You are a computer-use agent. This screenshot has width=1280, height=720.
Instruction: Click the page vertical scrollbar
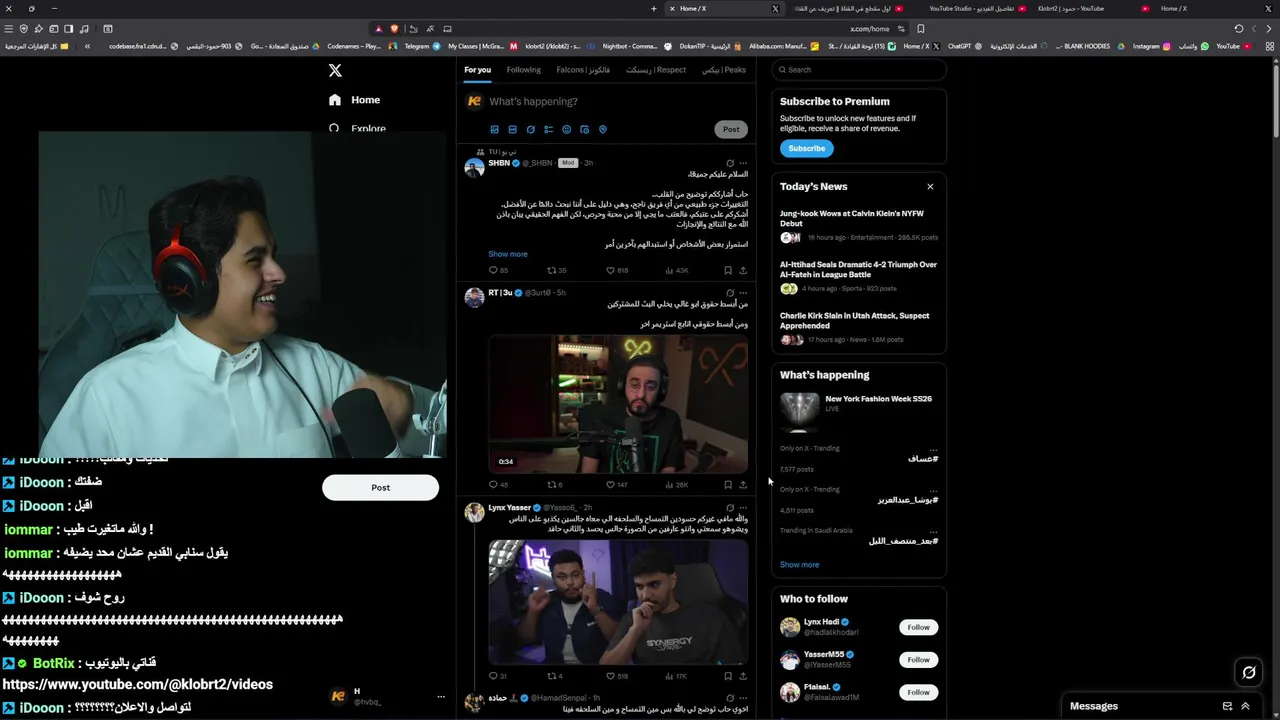pos(1275,100)
